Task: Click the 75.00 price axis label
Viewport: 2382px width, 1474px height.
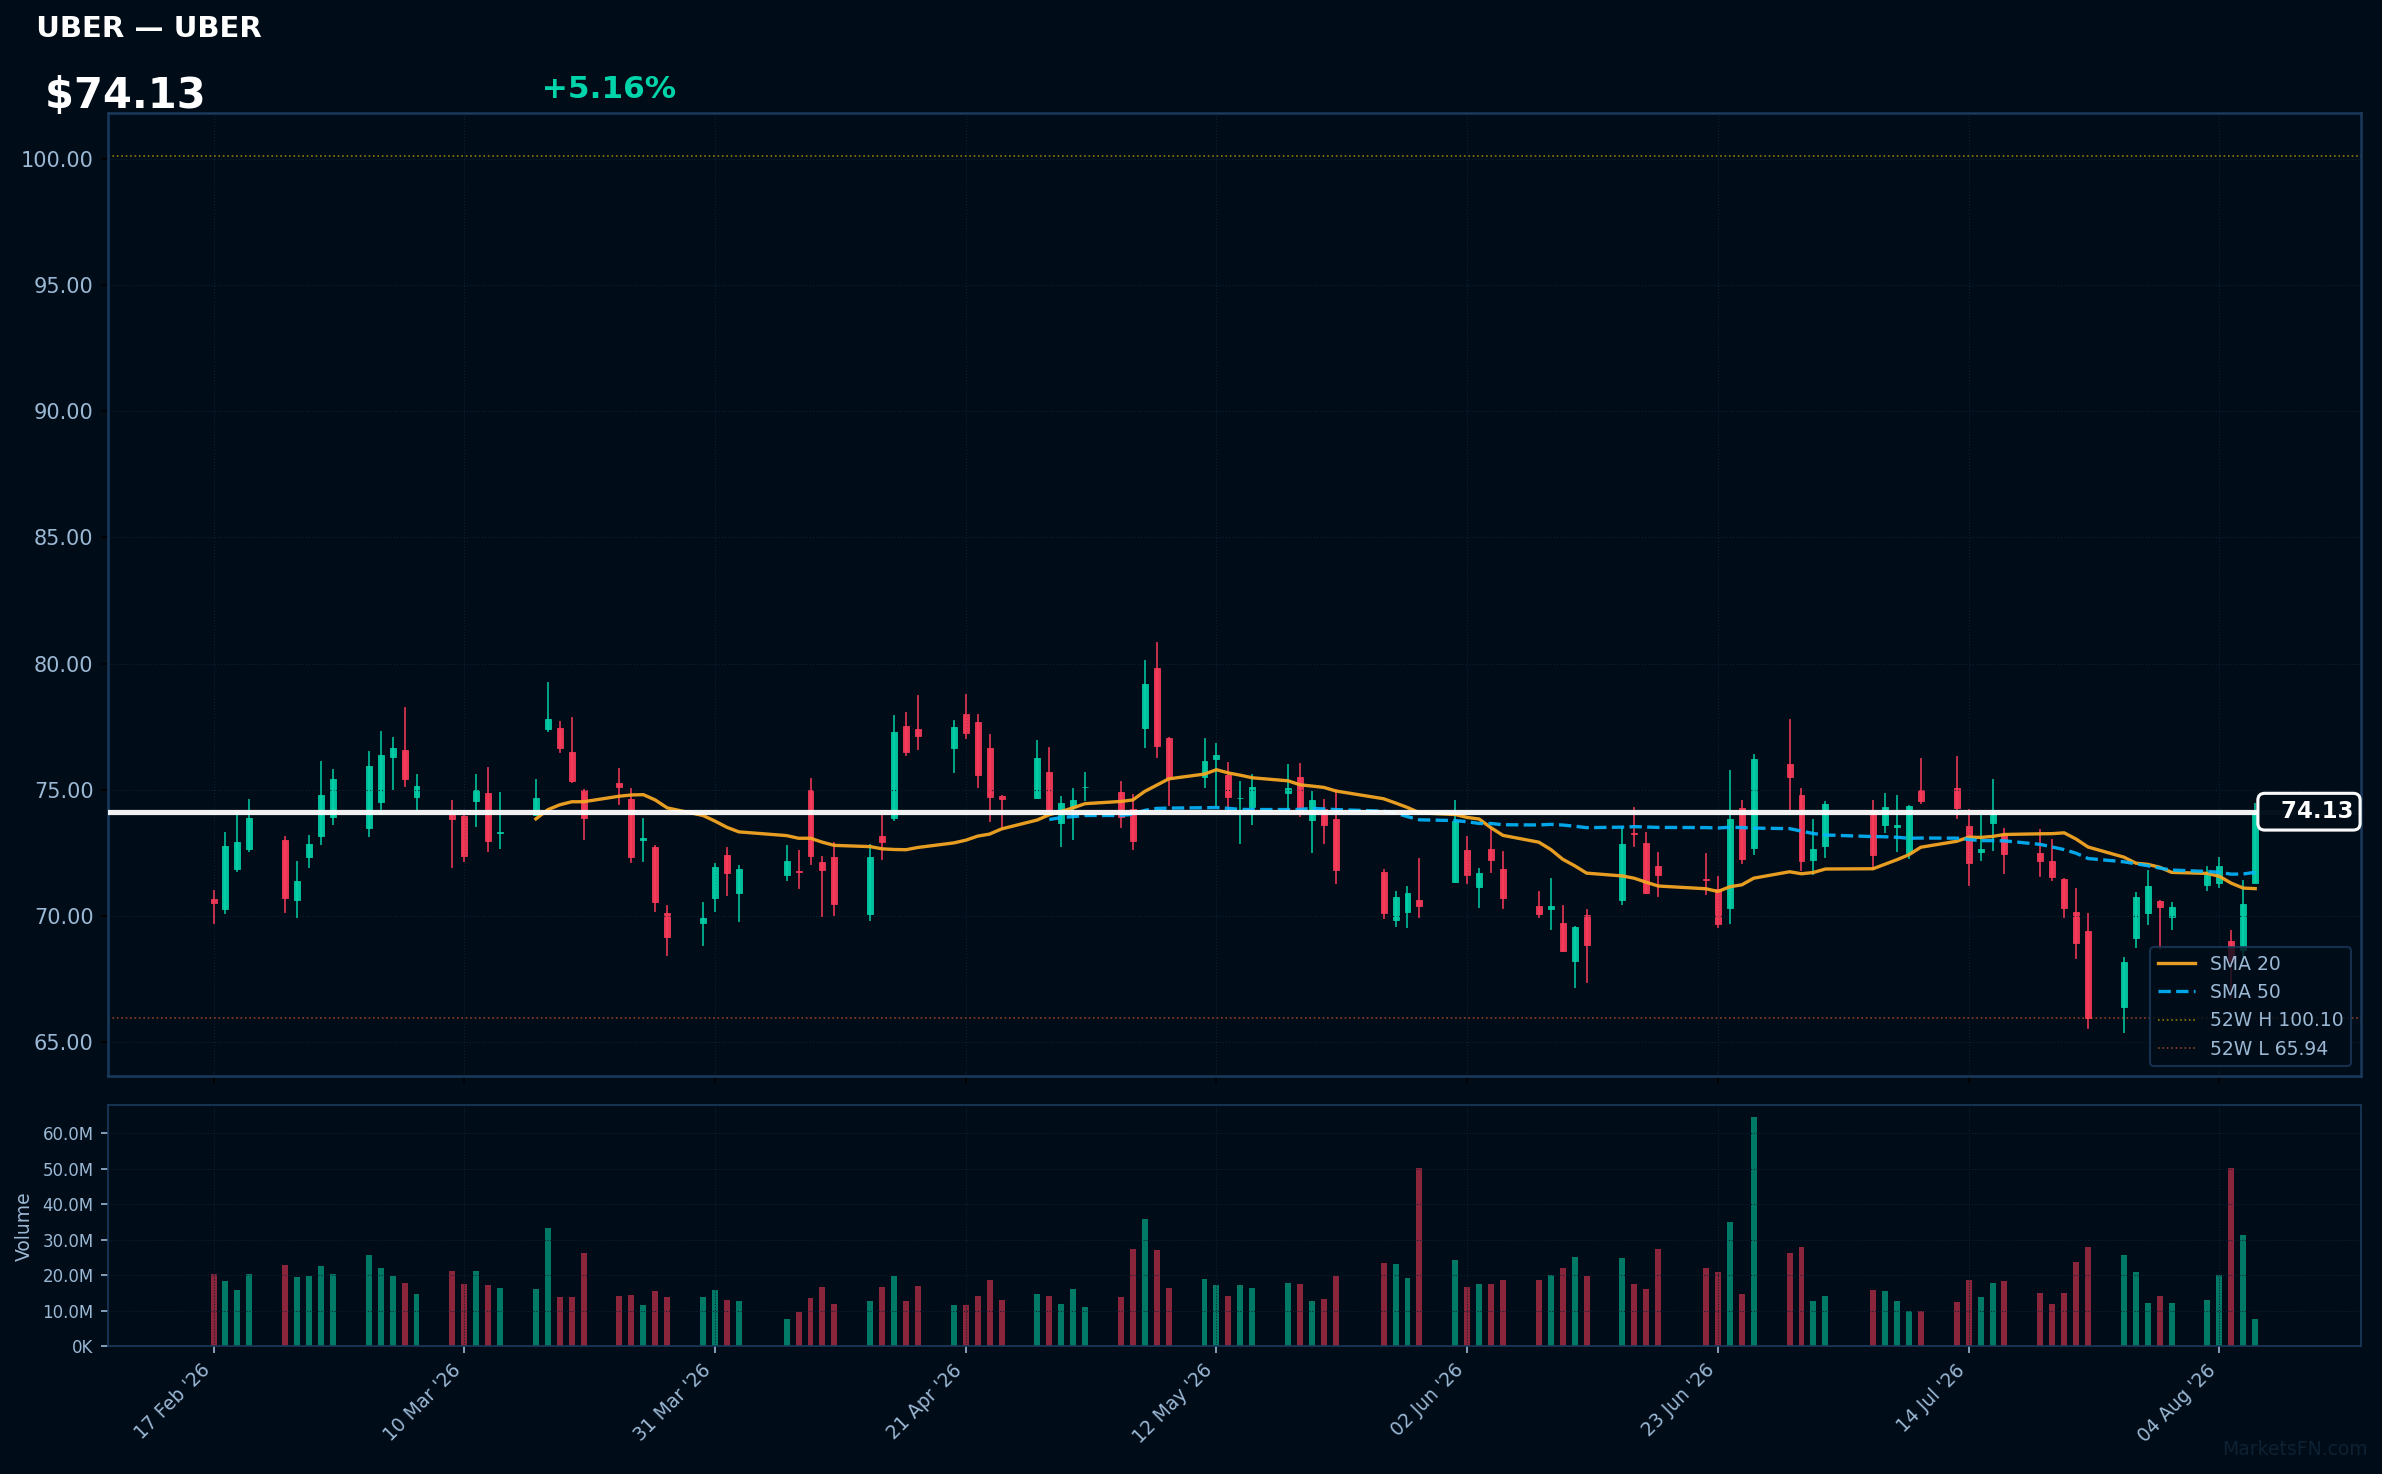Action: 63,791
